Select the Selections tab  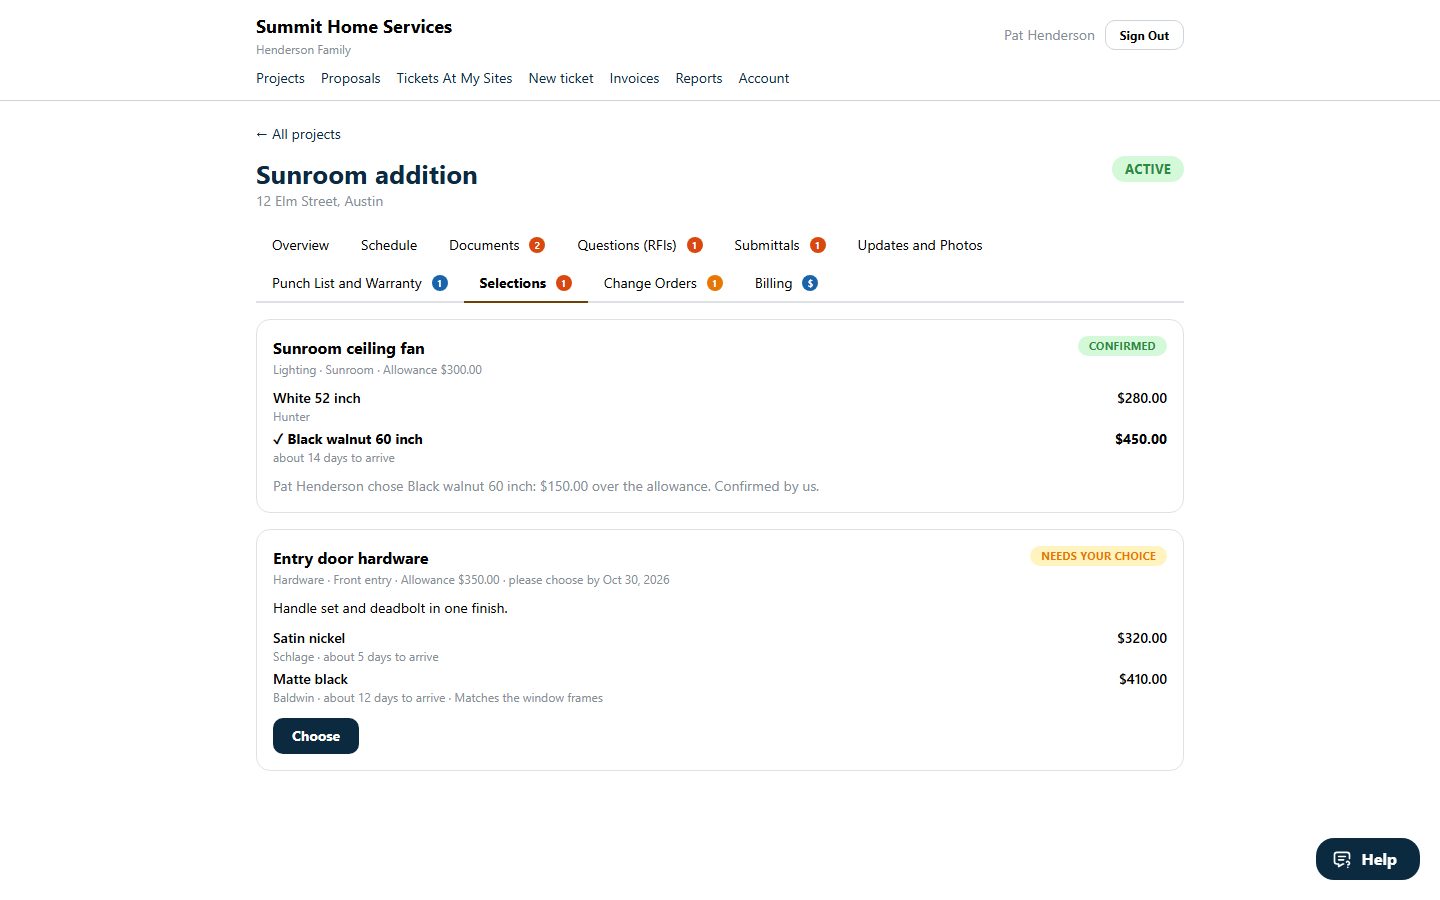tap(526, 283)
